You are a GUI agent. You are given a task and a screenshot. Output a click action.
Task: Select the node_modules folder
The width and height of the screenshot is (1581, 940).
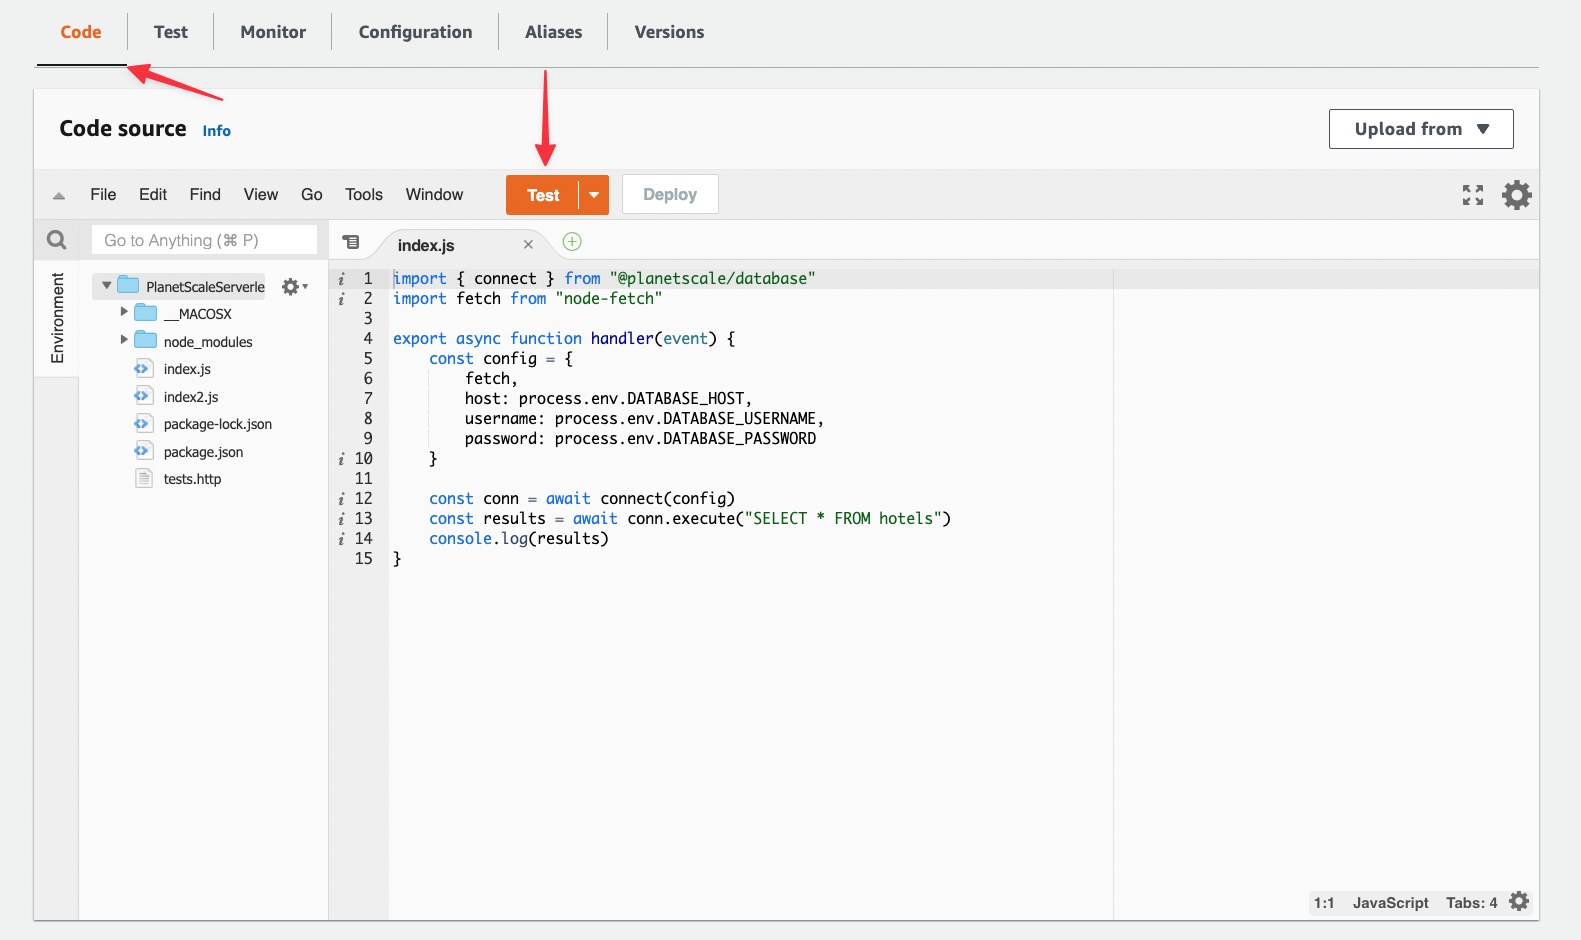click(x=208, y=342)
